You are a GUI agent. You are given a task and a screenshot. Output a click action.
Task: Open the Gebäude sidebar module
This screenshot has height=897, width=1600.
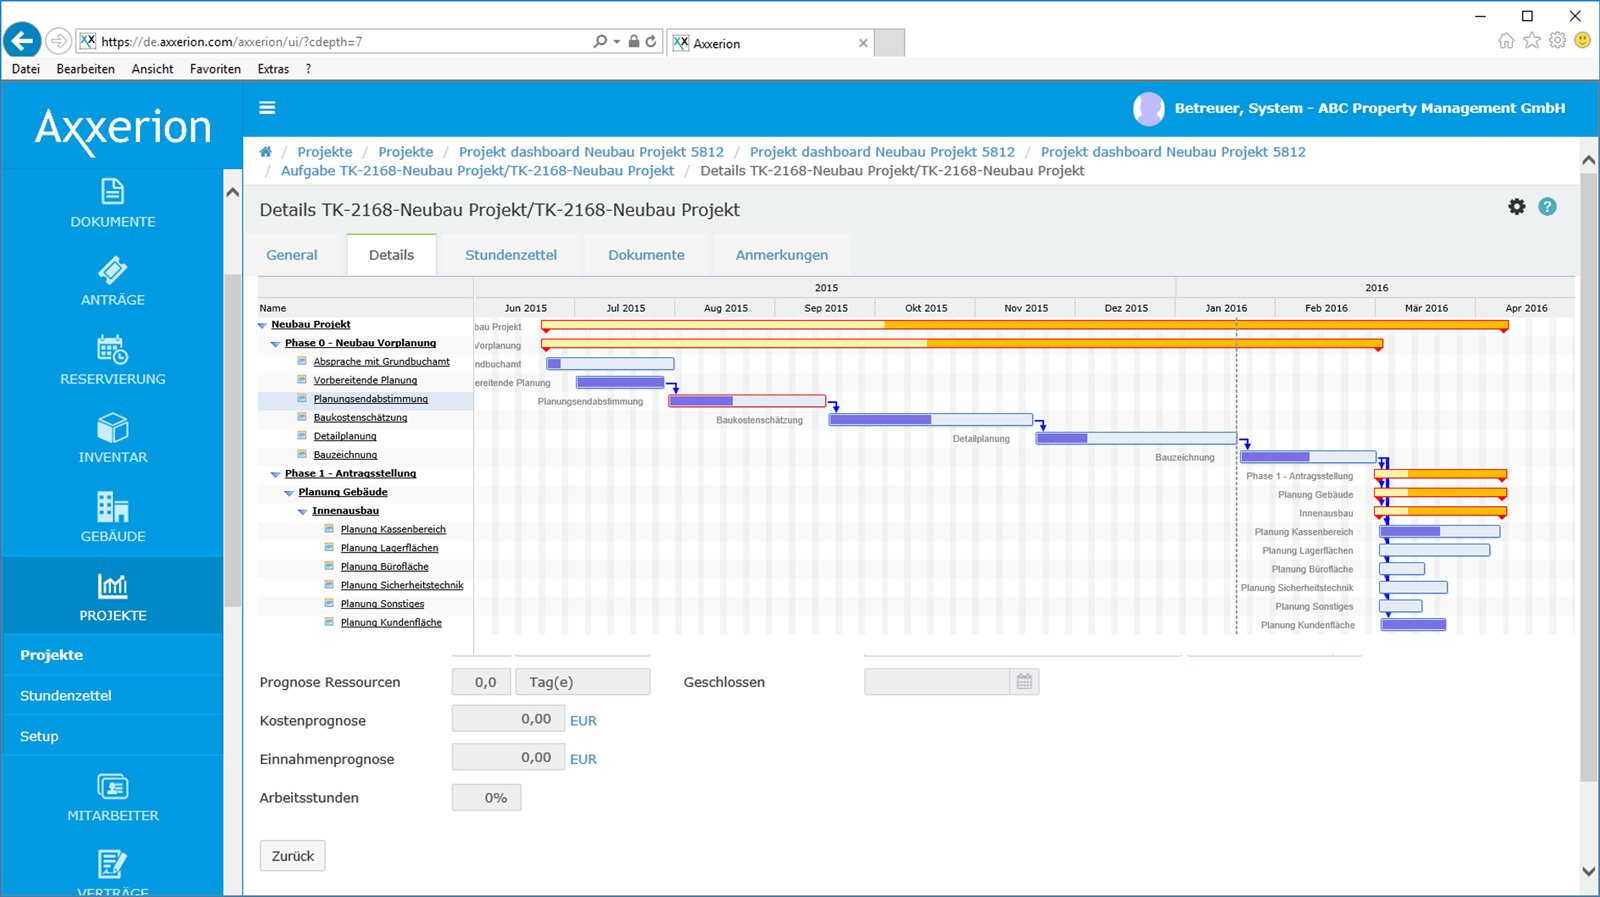pos(113,518)
